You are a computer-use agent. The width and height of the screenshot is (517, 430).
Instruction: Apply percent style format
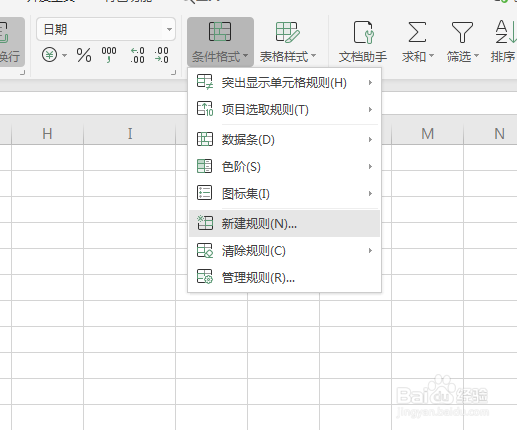(x=84, y=55)
